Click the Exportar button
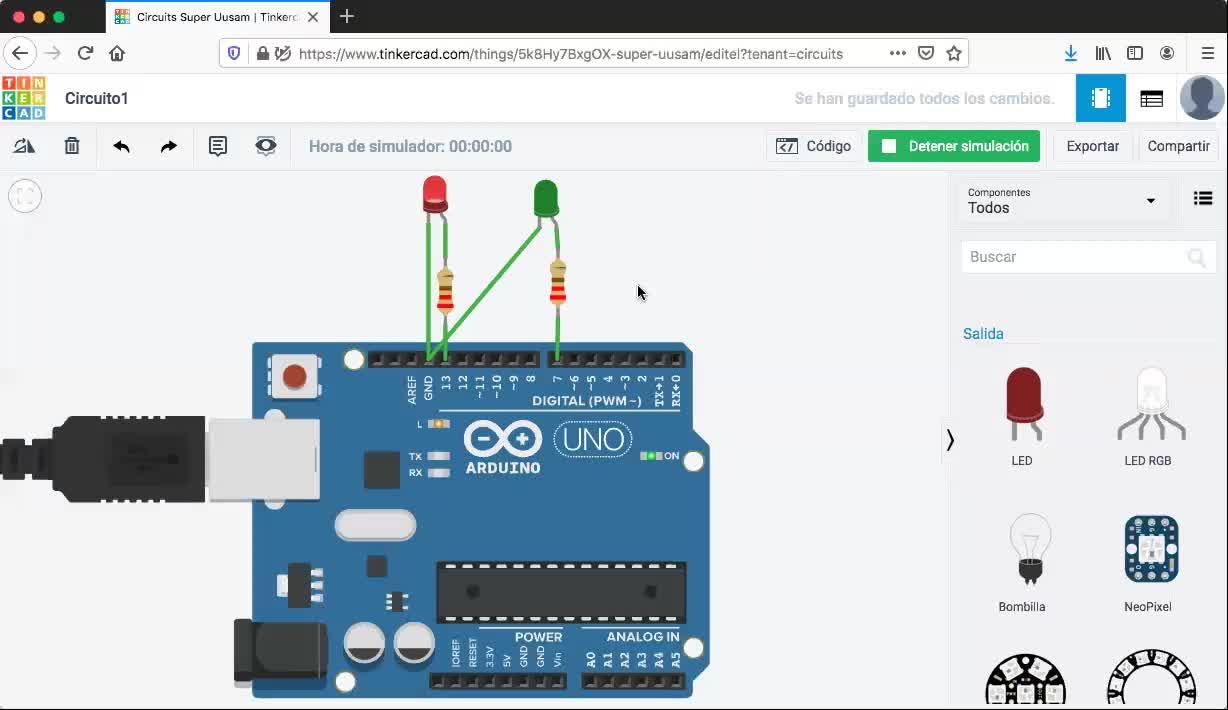Viewport: 1228px width, 710px height. click(x=1093, y=146)
